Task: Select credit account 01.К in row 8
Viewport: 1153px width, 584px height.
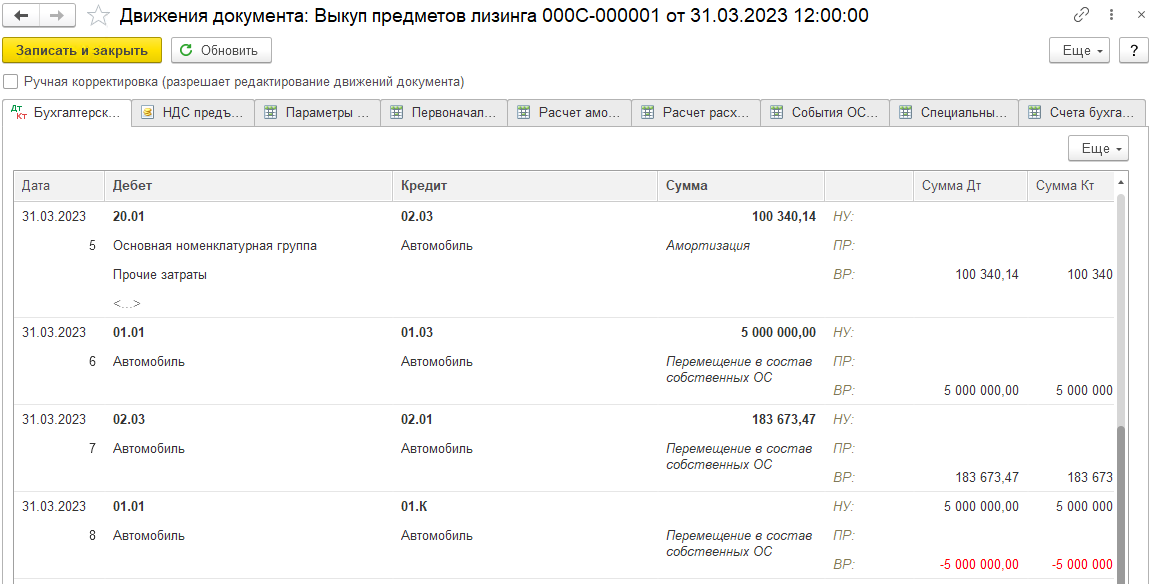Action: tap(414, 506)
